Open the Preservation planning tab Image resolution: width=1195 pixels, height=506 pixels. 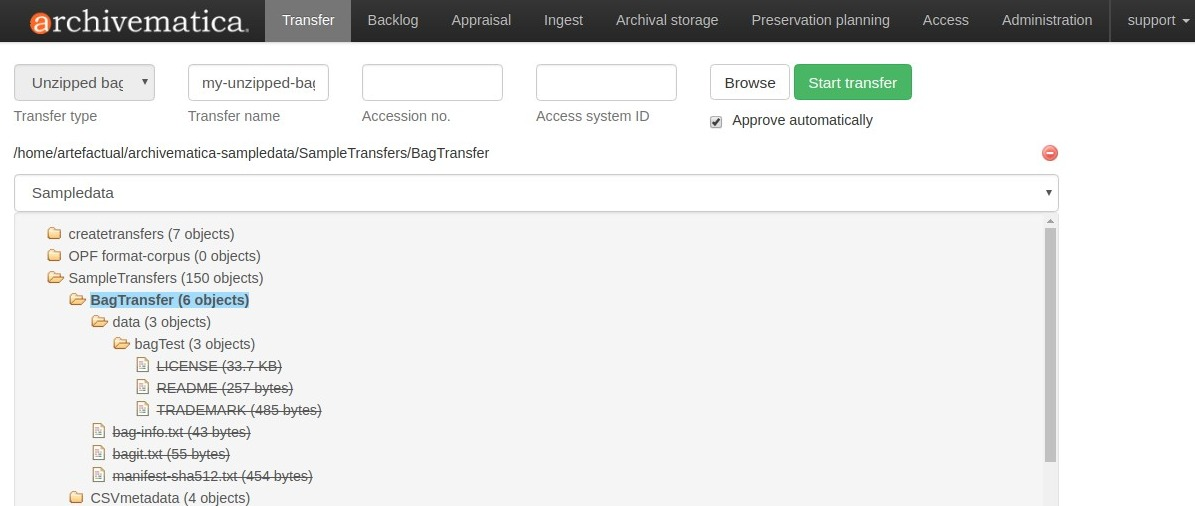[820, 20]
